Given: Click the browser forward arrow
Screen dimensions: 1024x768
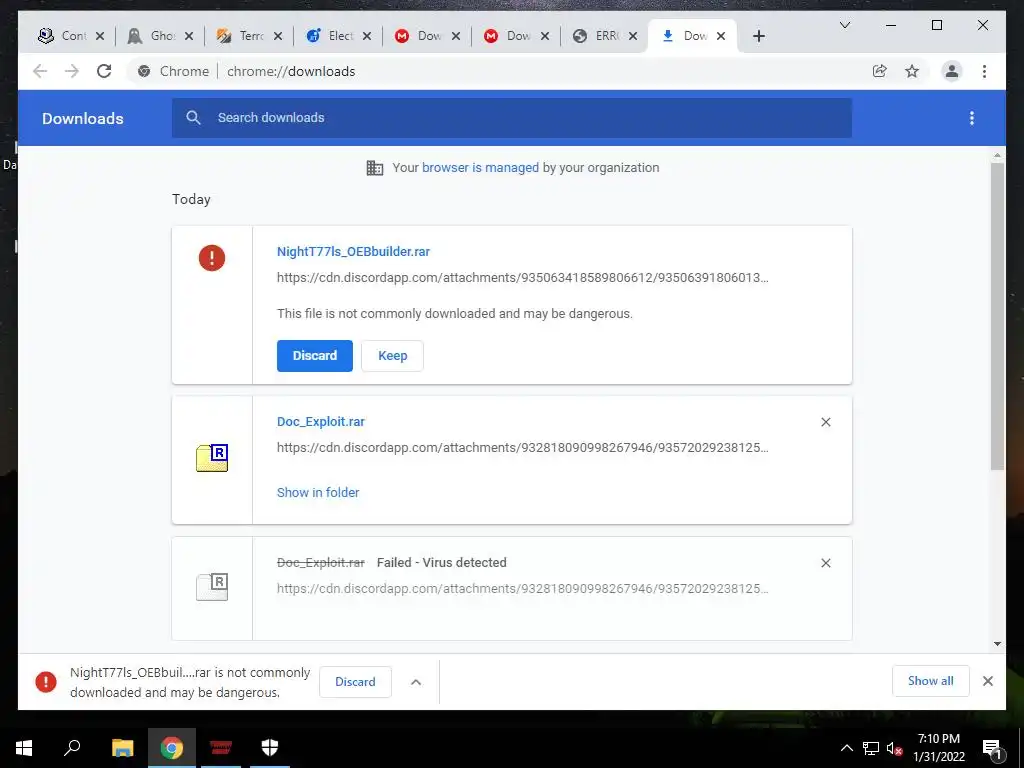Looking at the screenshot, I should 72,71.
